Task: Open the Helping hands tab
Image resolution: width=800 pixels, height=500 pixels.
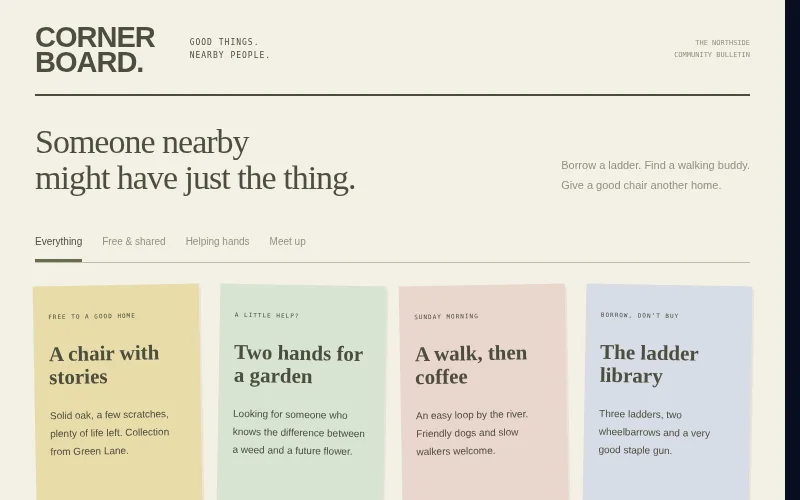Action: [x=217, y=241]
